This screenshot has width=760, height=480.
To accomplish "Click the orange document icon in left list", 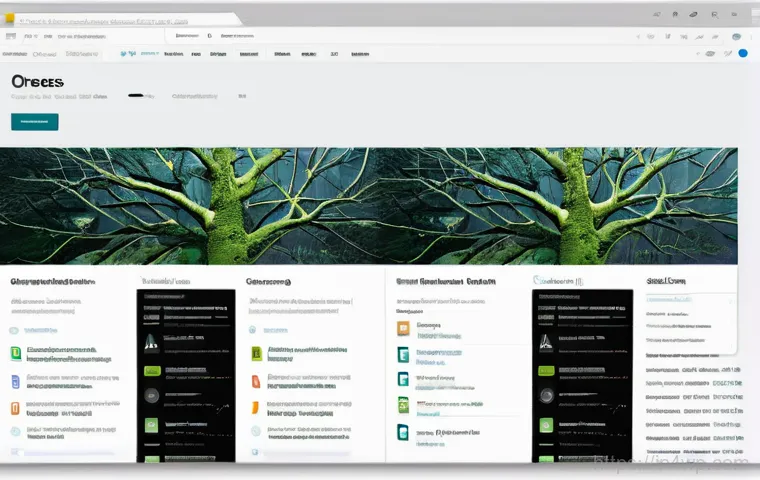I will coord(15,408).
